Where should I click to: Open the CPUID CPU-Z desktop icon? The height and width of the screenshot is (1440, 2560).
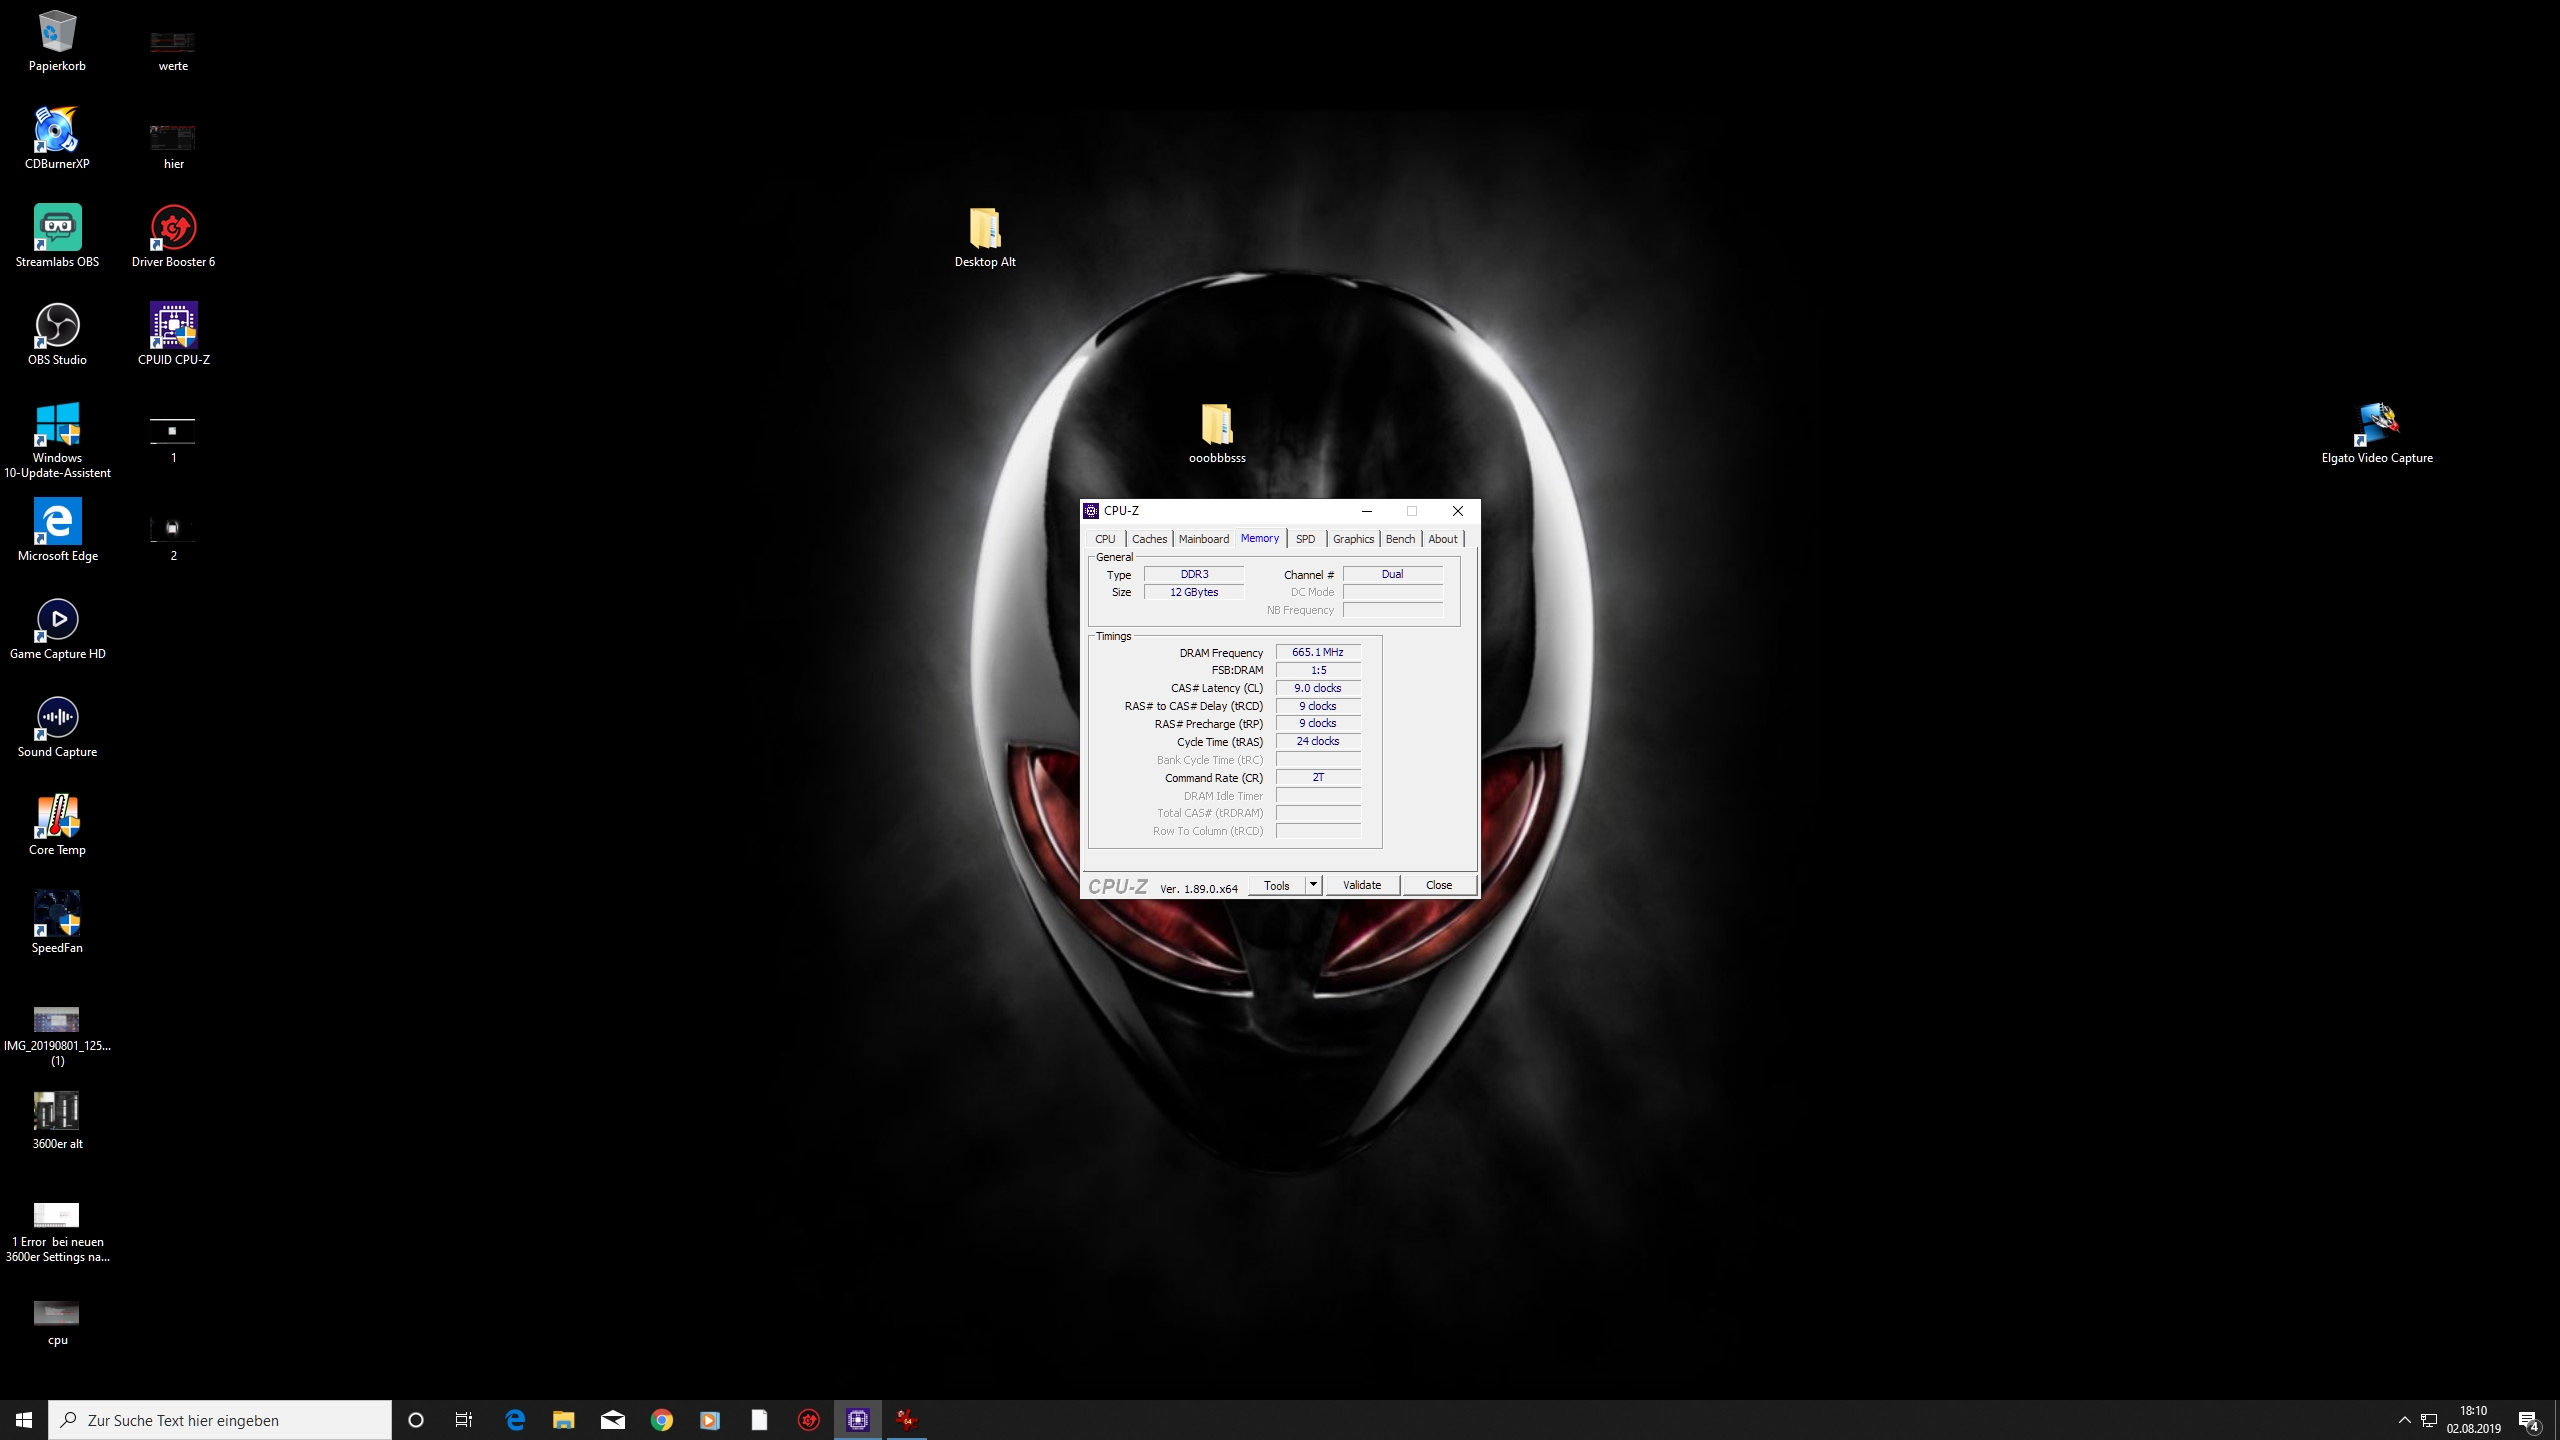(x=173, y=327)
